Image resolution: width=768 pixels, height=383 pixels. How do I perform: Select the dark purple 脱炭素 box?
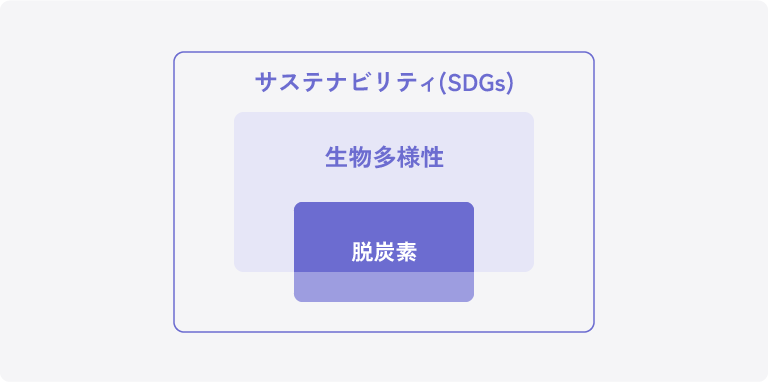point(384,237)
